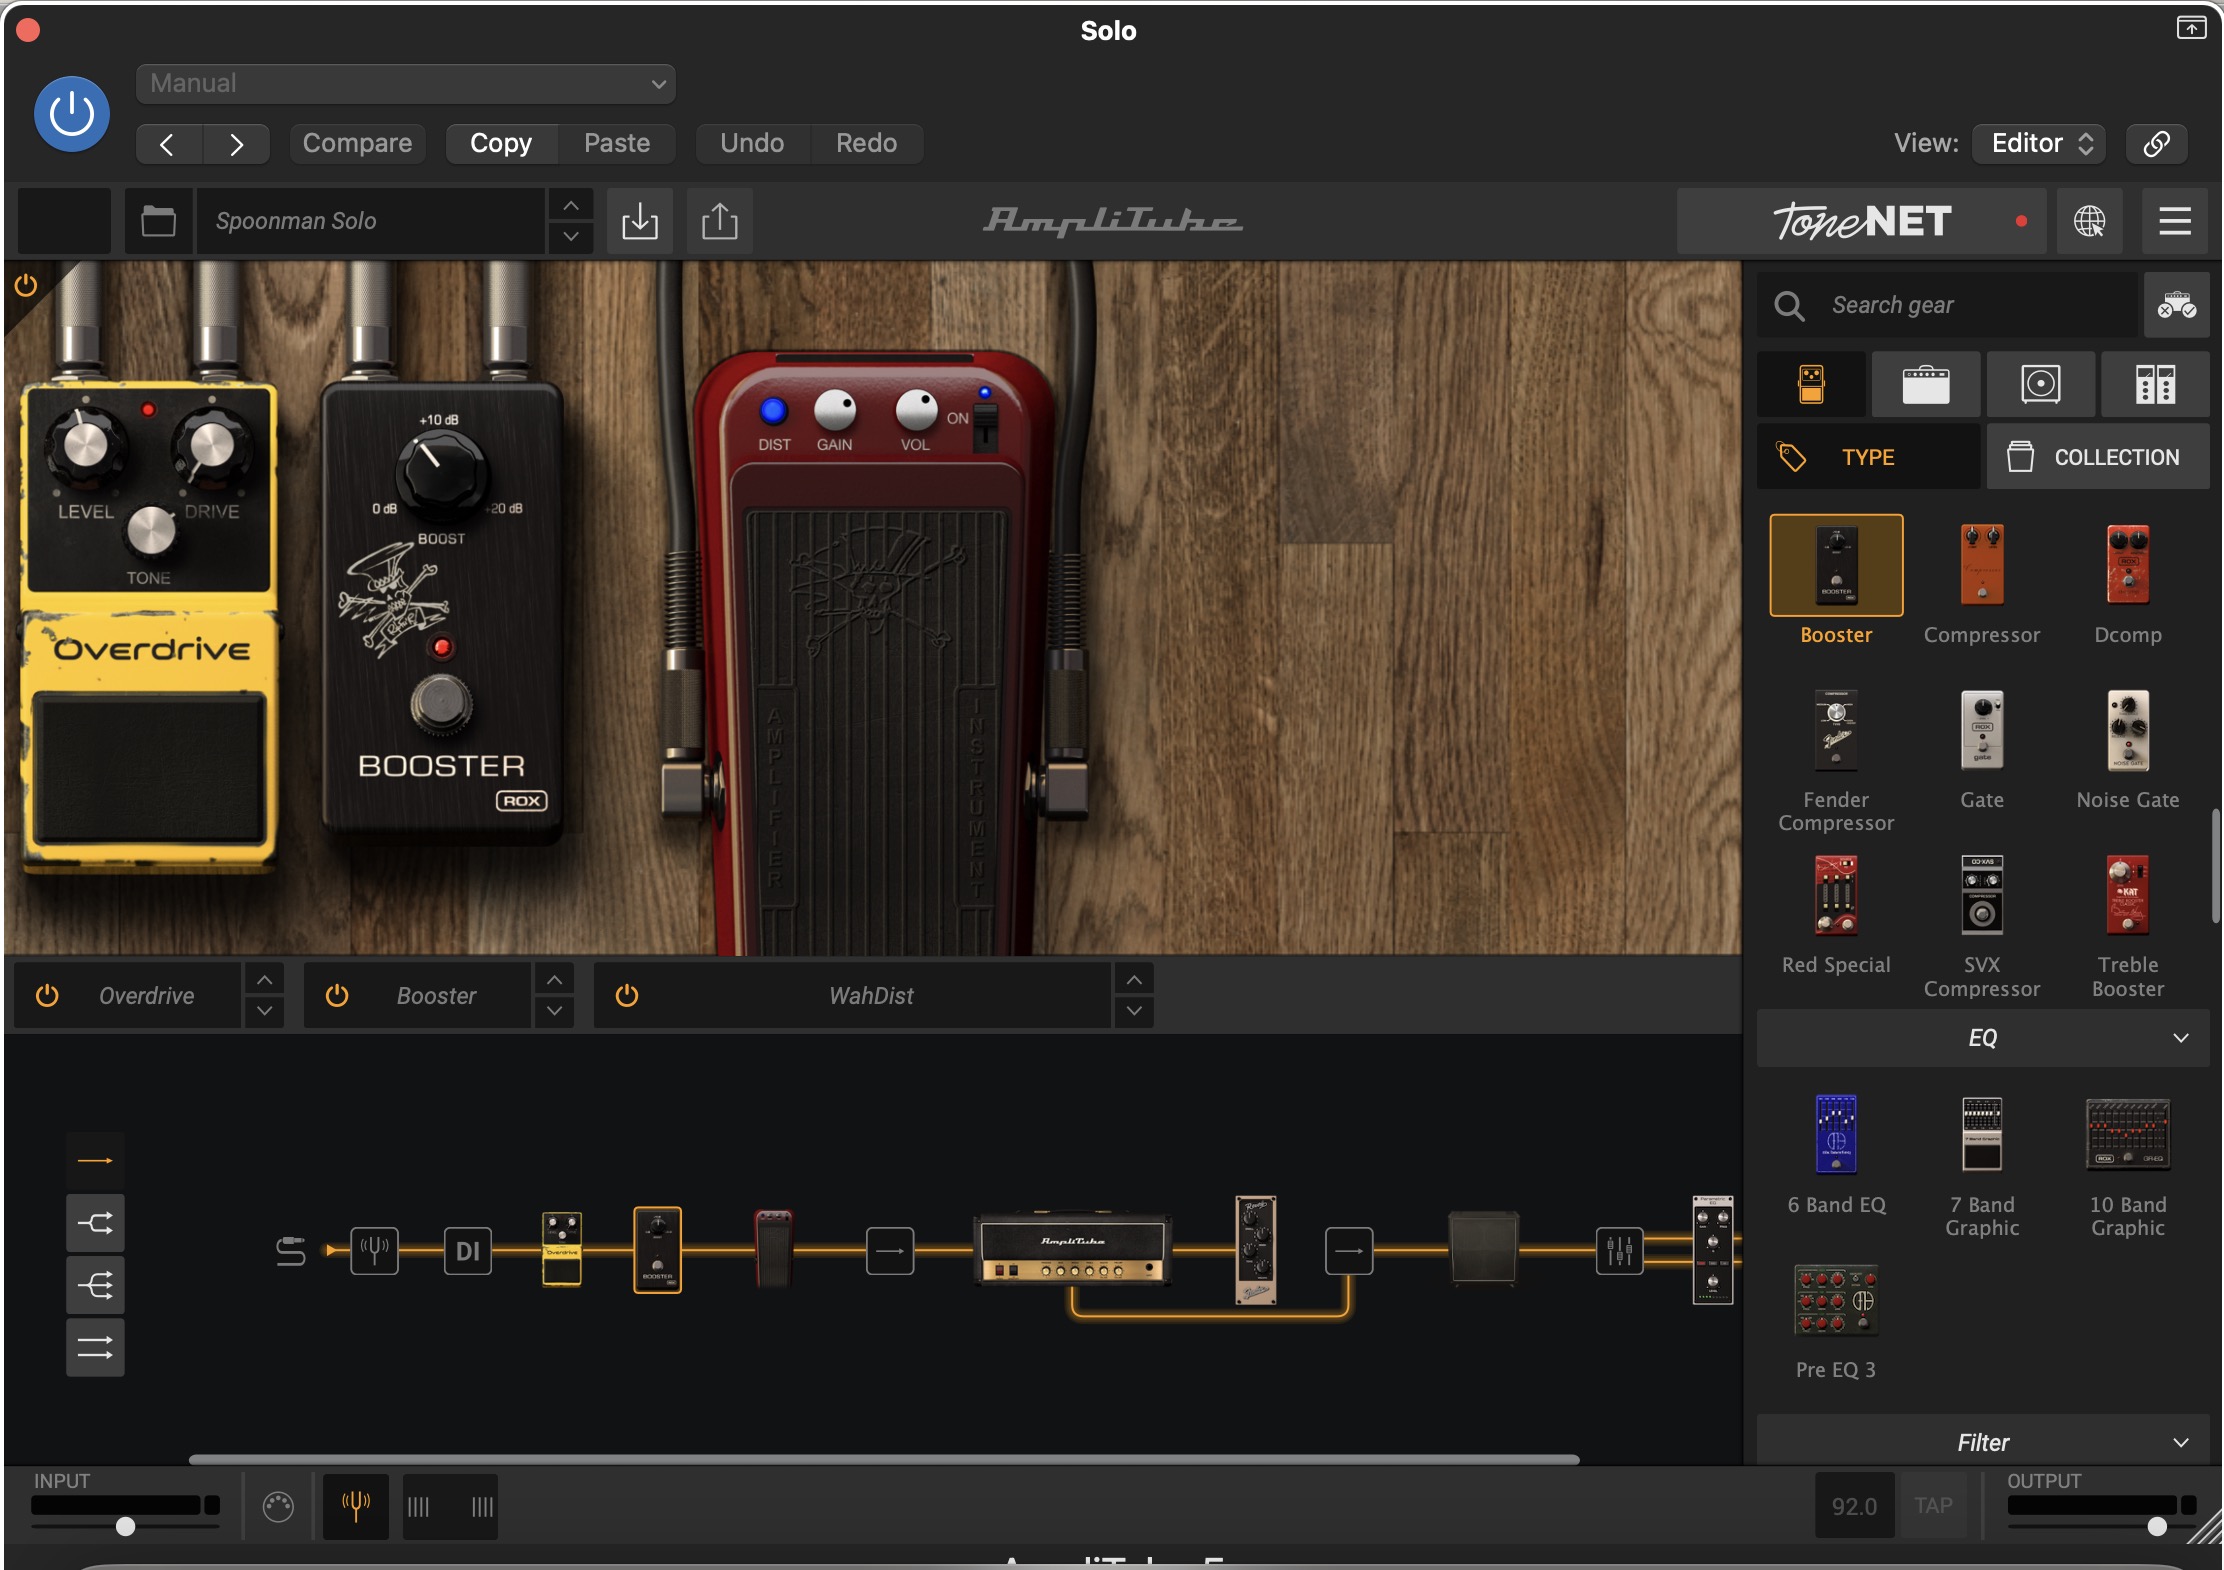Step to next preset with down arrow
The width and height of the screenshot is (2224, 1570).
pyautogui.click(x=571, y=237)
